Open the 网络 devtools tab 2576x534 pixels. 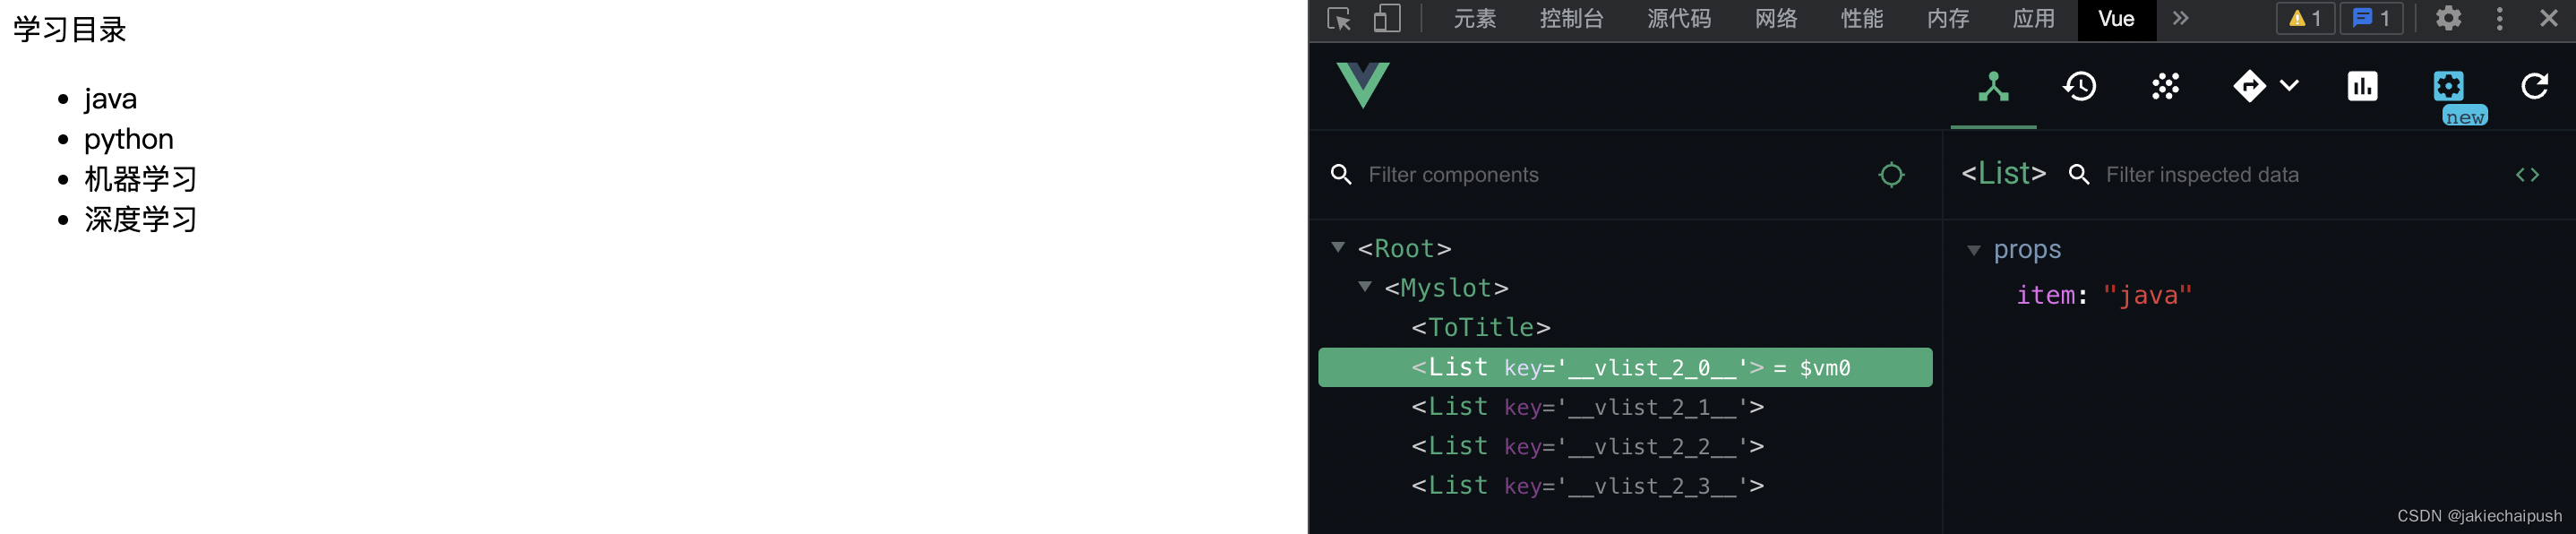tap(1775, 18)
